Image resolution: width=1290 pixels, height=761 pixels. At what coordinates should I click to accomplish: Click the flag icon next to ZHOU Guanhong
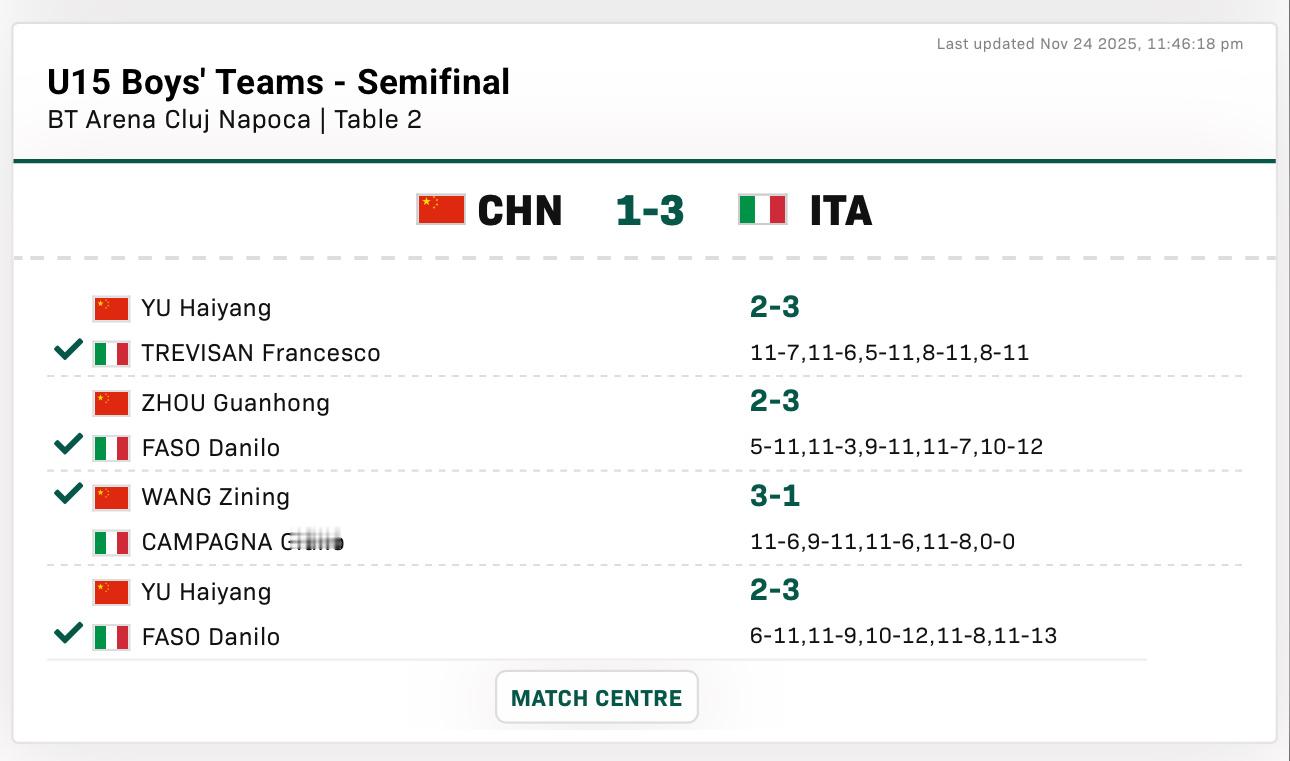(x=111, y=403)
